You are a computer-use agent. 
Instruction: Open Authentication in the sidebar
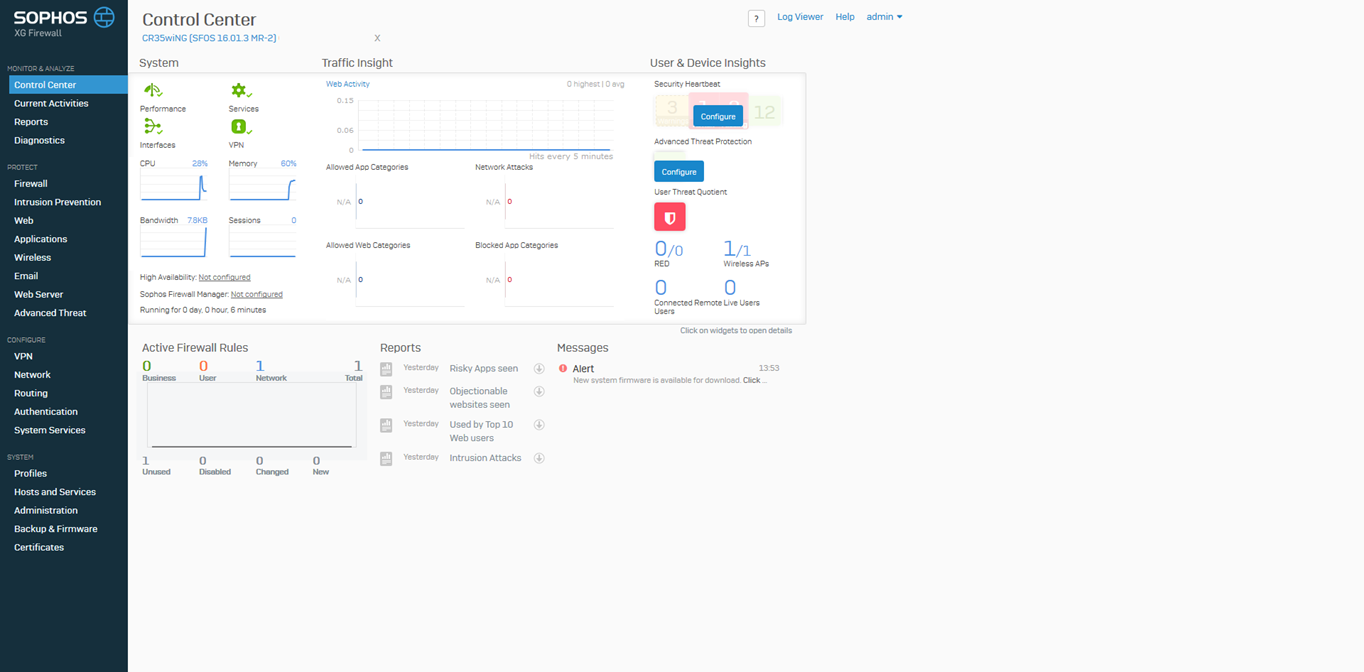point(46,412)
